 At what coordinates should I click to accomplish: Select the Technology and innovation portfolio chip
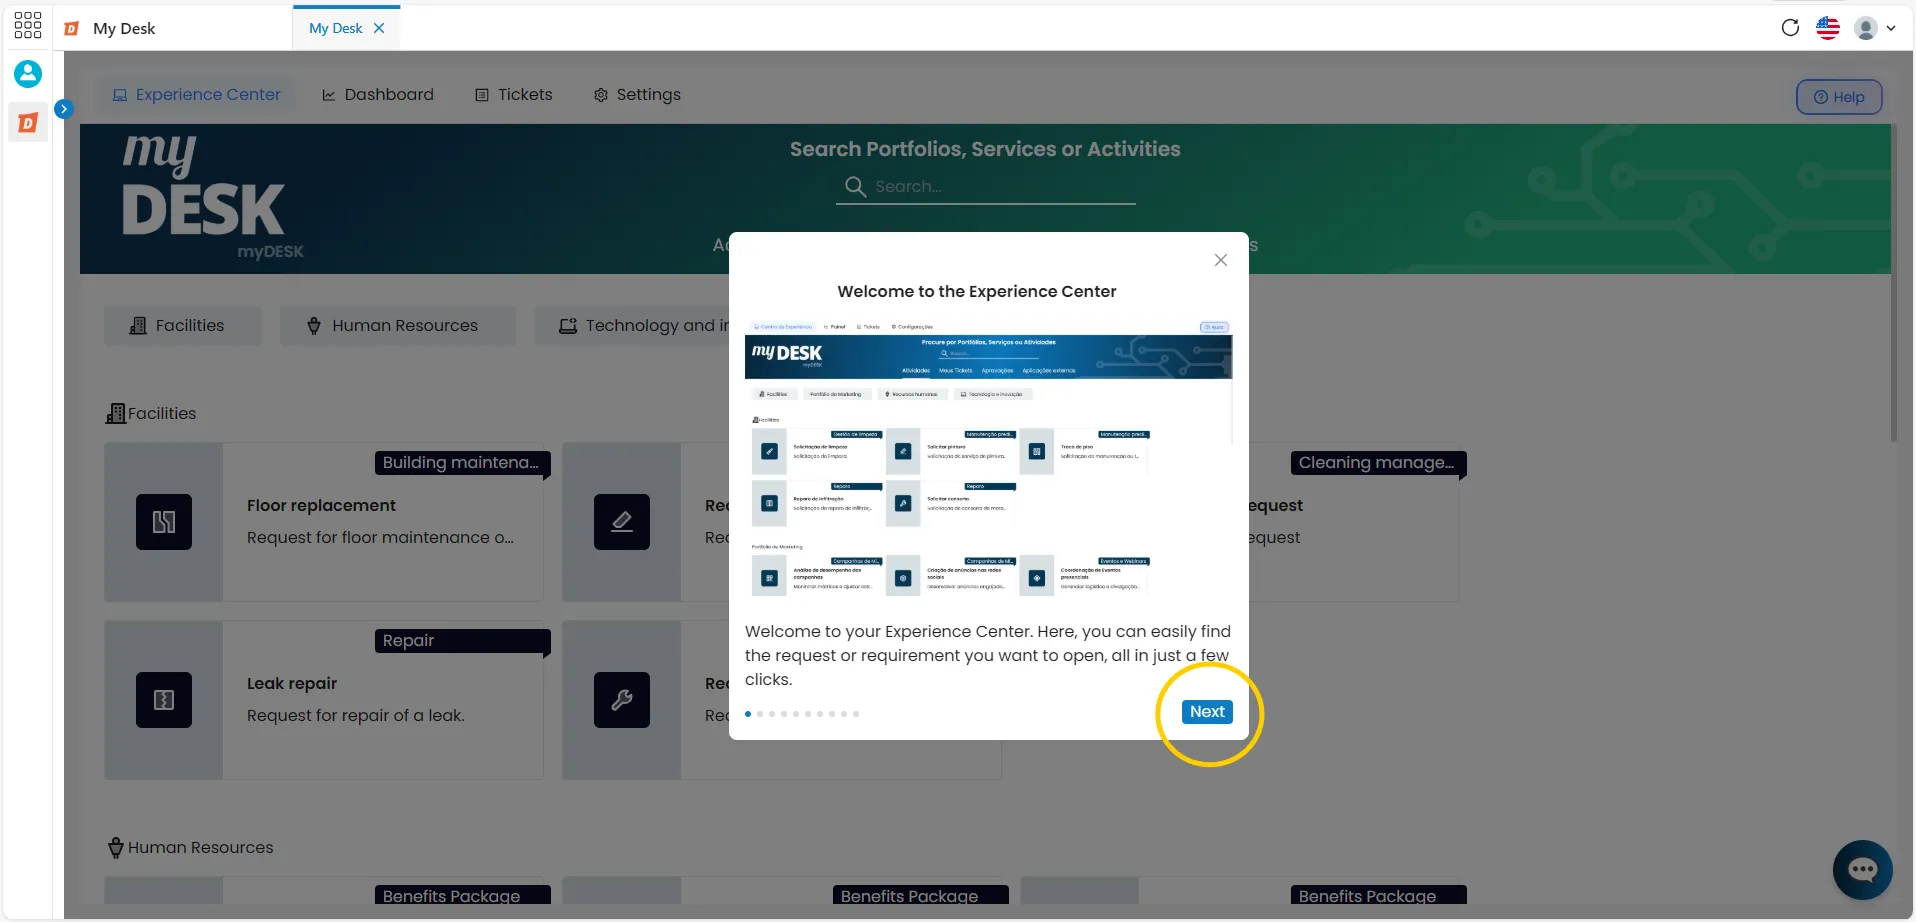coord(632,326)
